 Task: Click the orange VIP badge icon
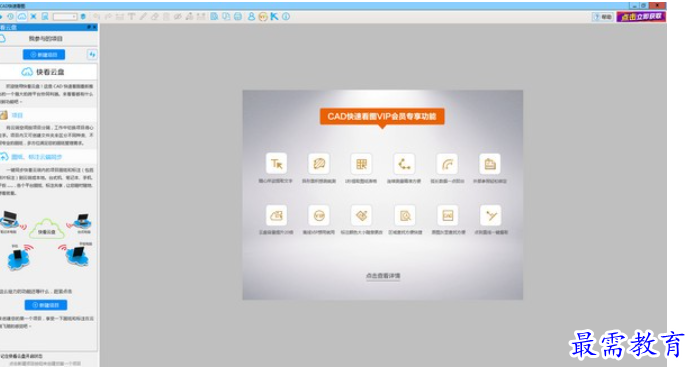pyautogui.click(x=263, y=17)
